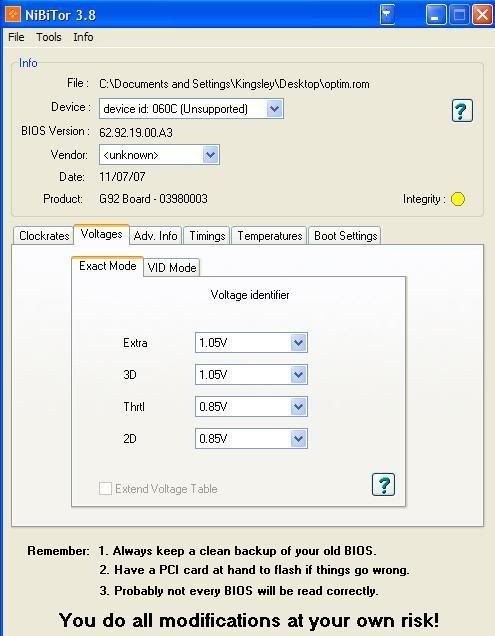This screenshot has width=495, height=636.
Task: Expand the Extra voltage dropdown
Action: (298, 343)
